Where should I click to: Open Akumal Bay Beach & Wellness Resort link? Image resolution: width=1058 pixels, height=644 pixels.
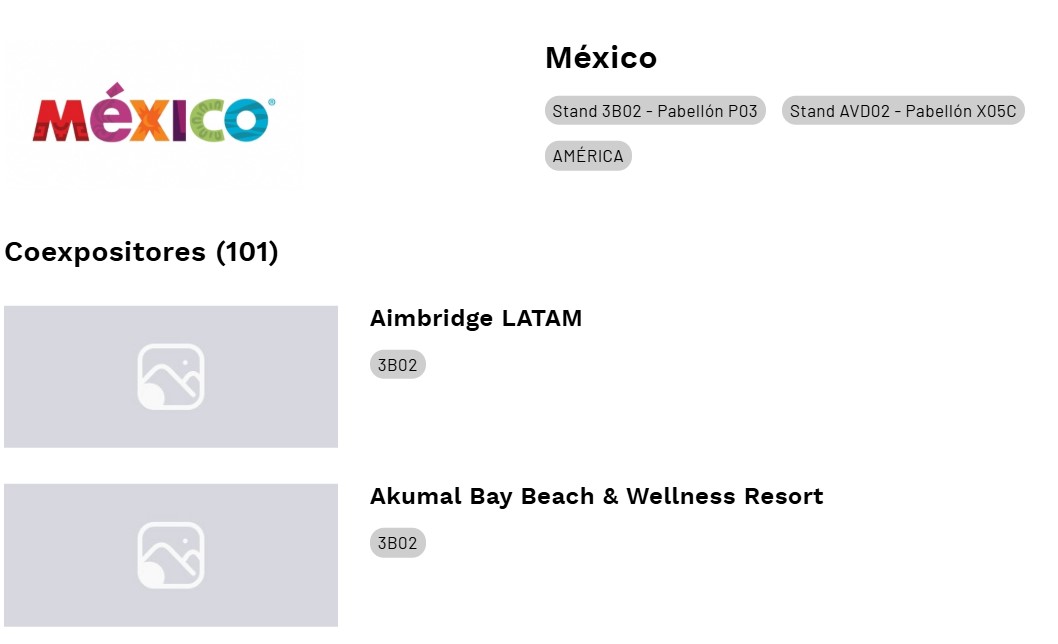pos(596,497)
